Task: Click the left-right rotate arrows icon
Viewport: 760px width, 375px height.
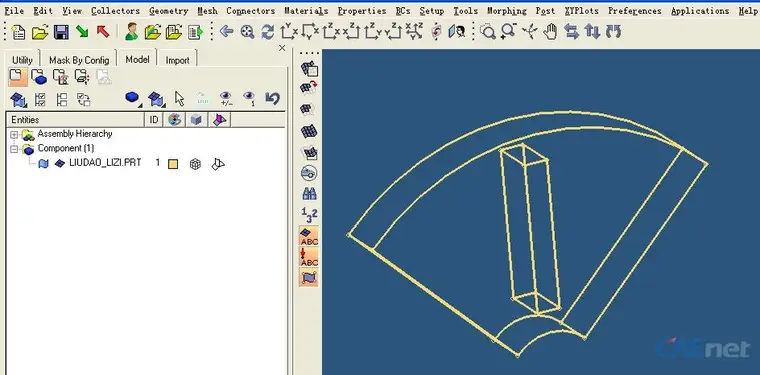Action: tap(572, 32)
